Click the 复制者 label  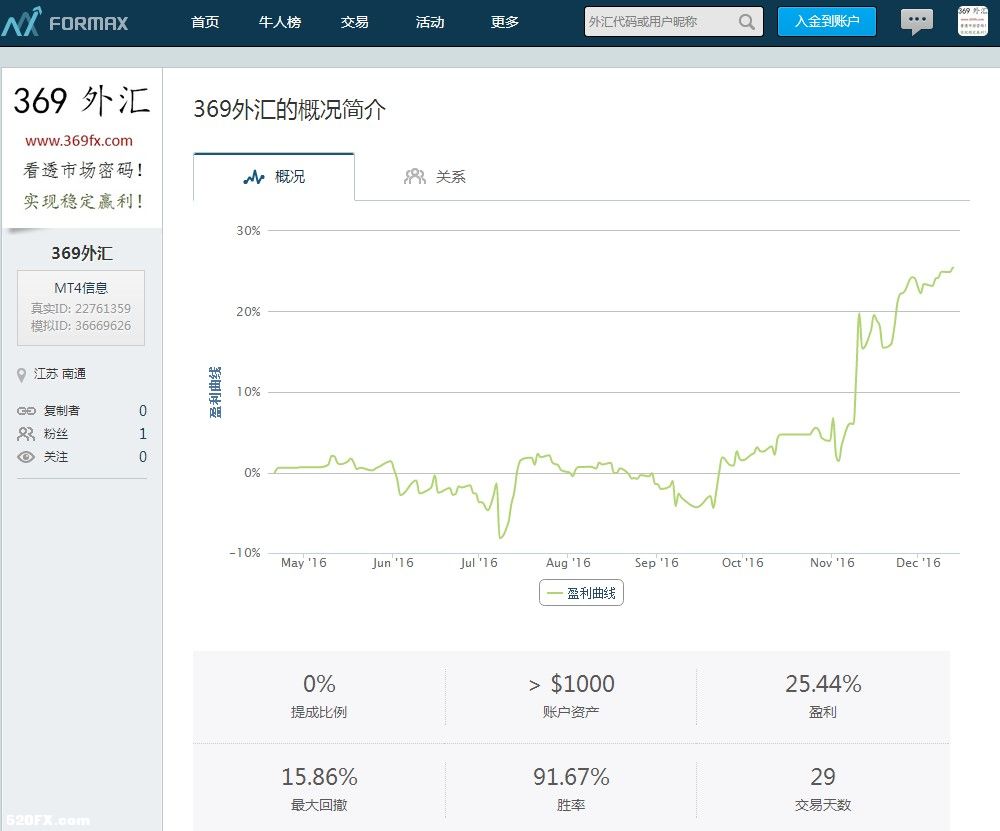coord(61,411)
